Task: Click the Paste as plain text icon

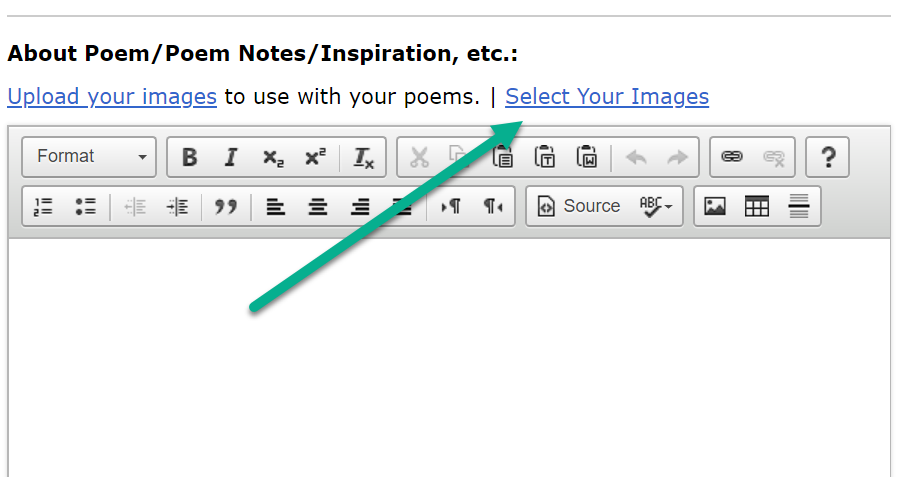Action: (545, 157)
